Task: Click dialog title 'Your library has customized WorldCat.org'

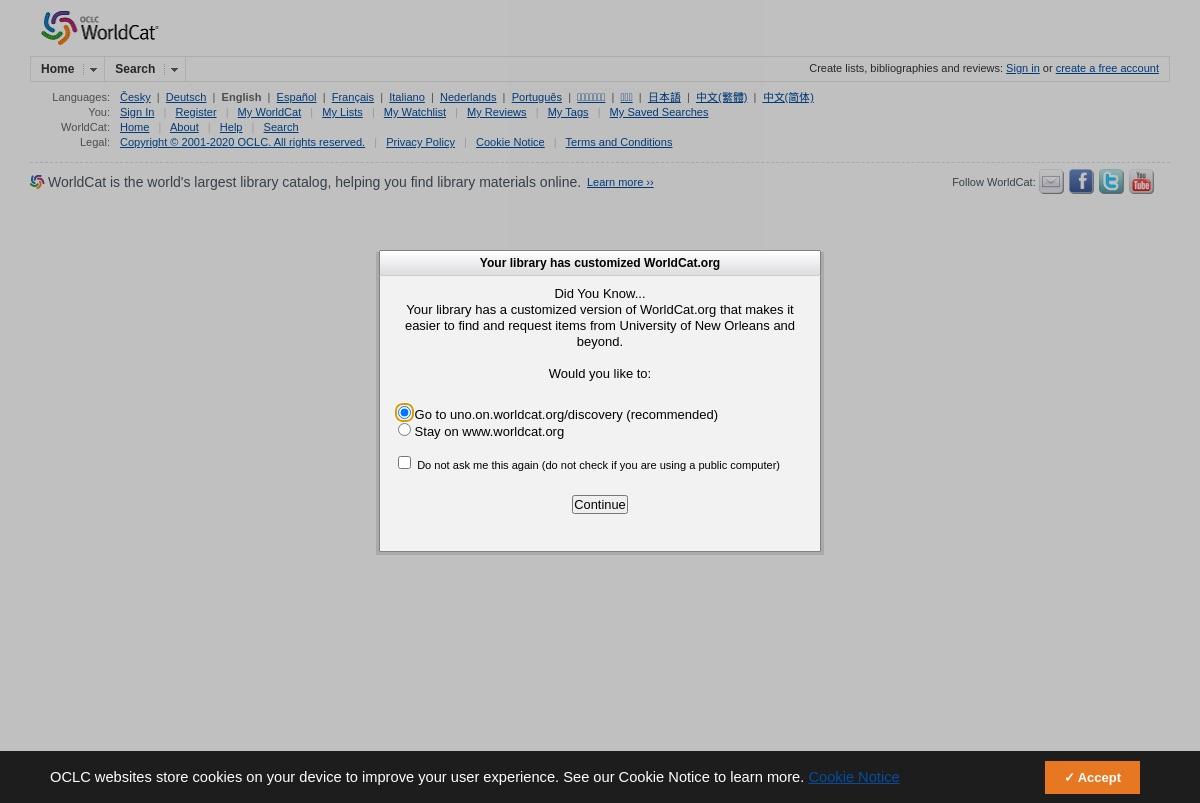Action: point(600,263)
